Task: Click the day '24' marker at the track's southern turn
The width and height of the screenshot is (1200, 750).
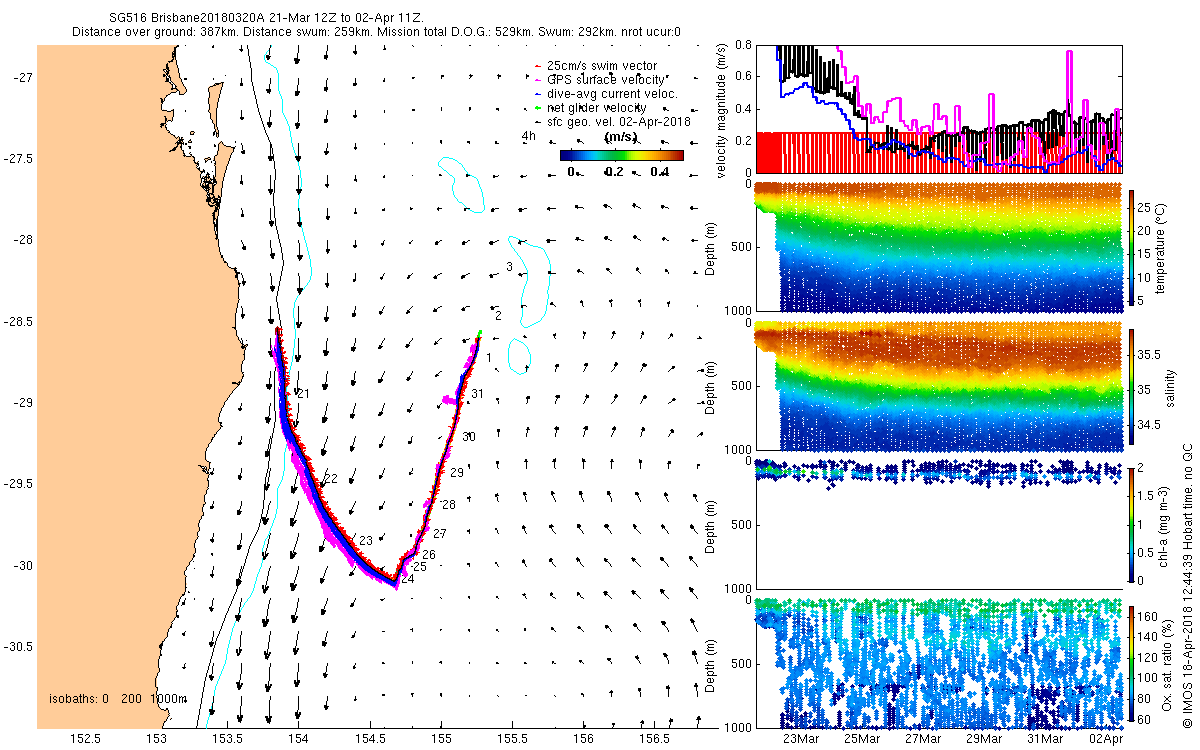Action: coord(407,578)
